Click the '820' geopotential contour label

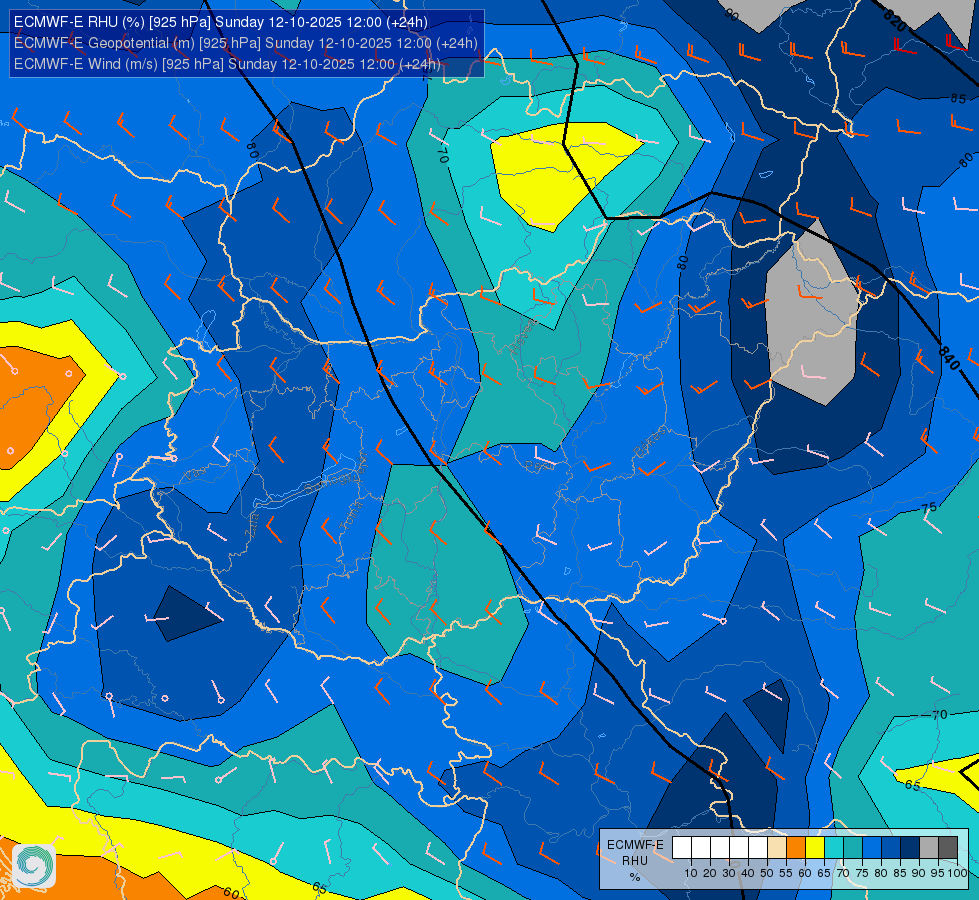[x=895, y=21]
